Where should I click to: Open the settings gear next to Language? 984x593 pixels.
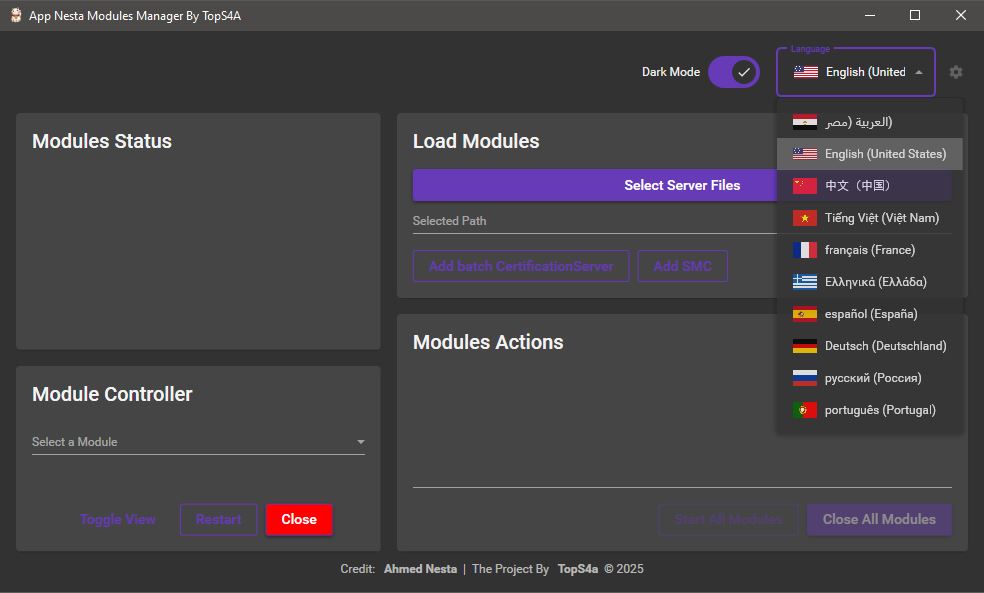955,71
